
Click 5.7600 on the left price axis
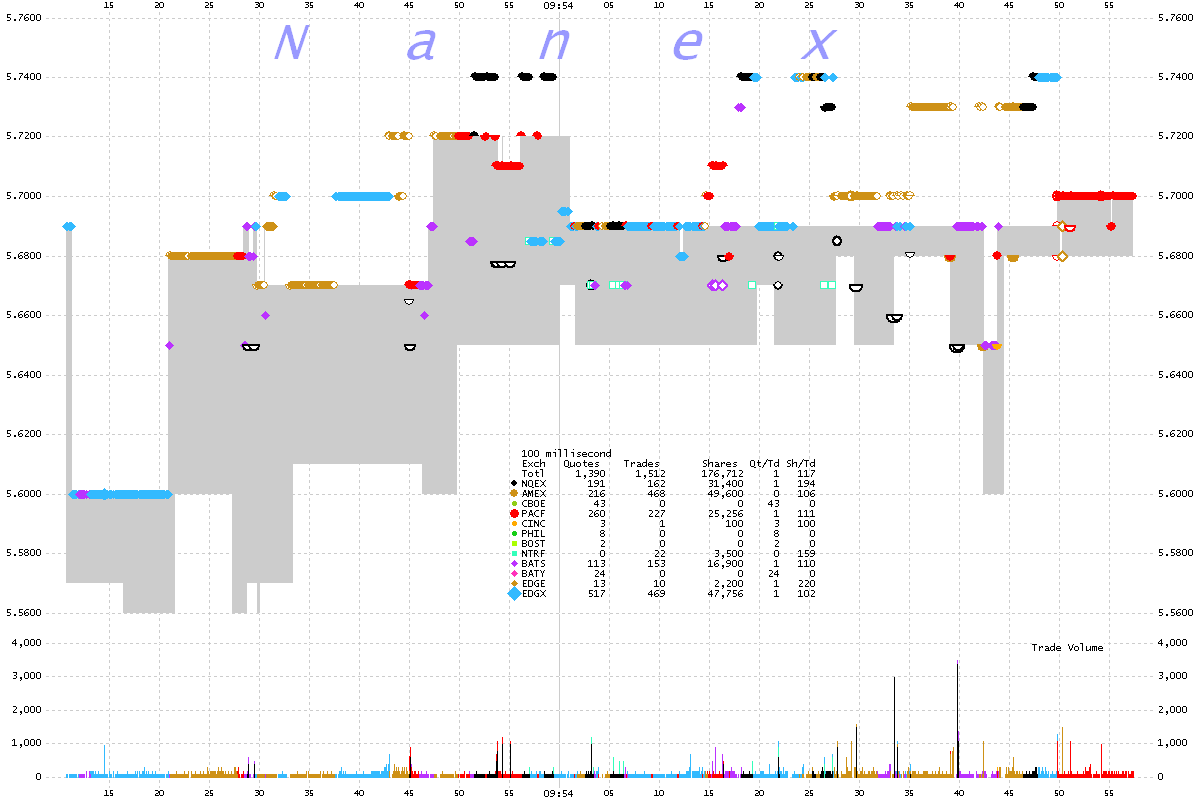(22, 18)
